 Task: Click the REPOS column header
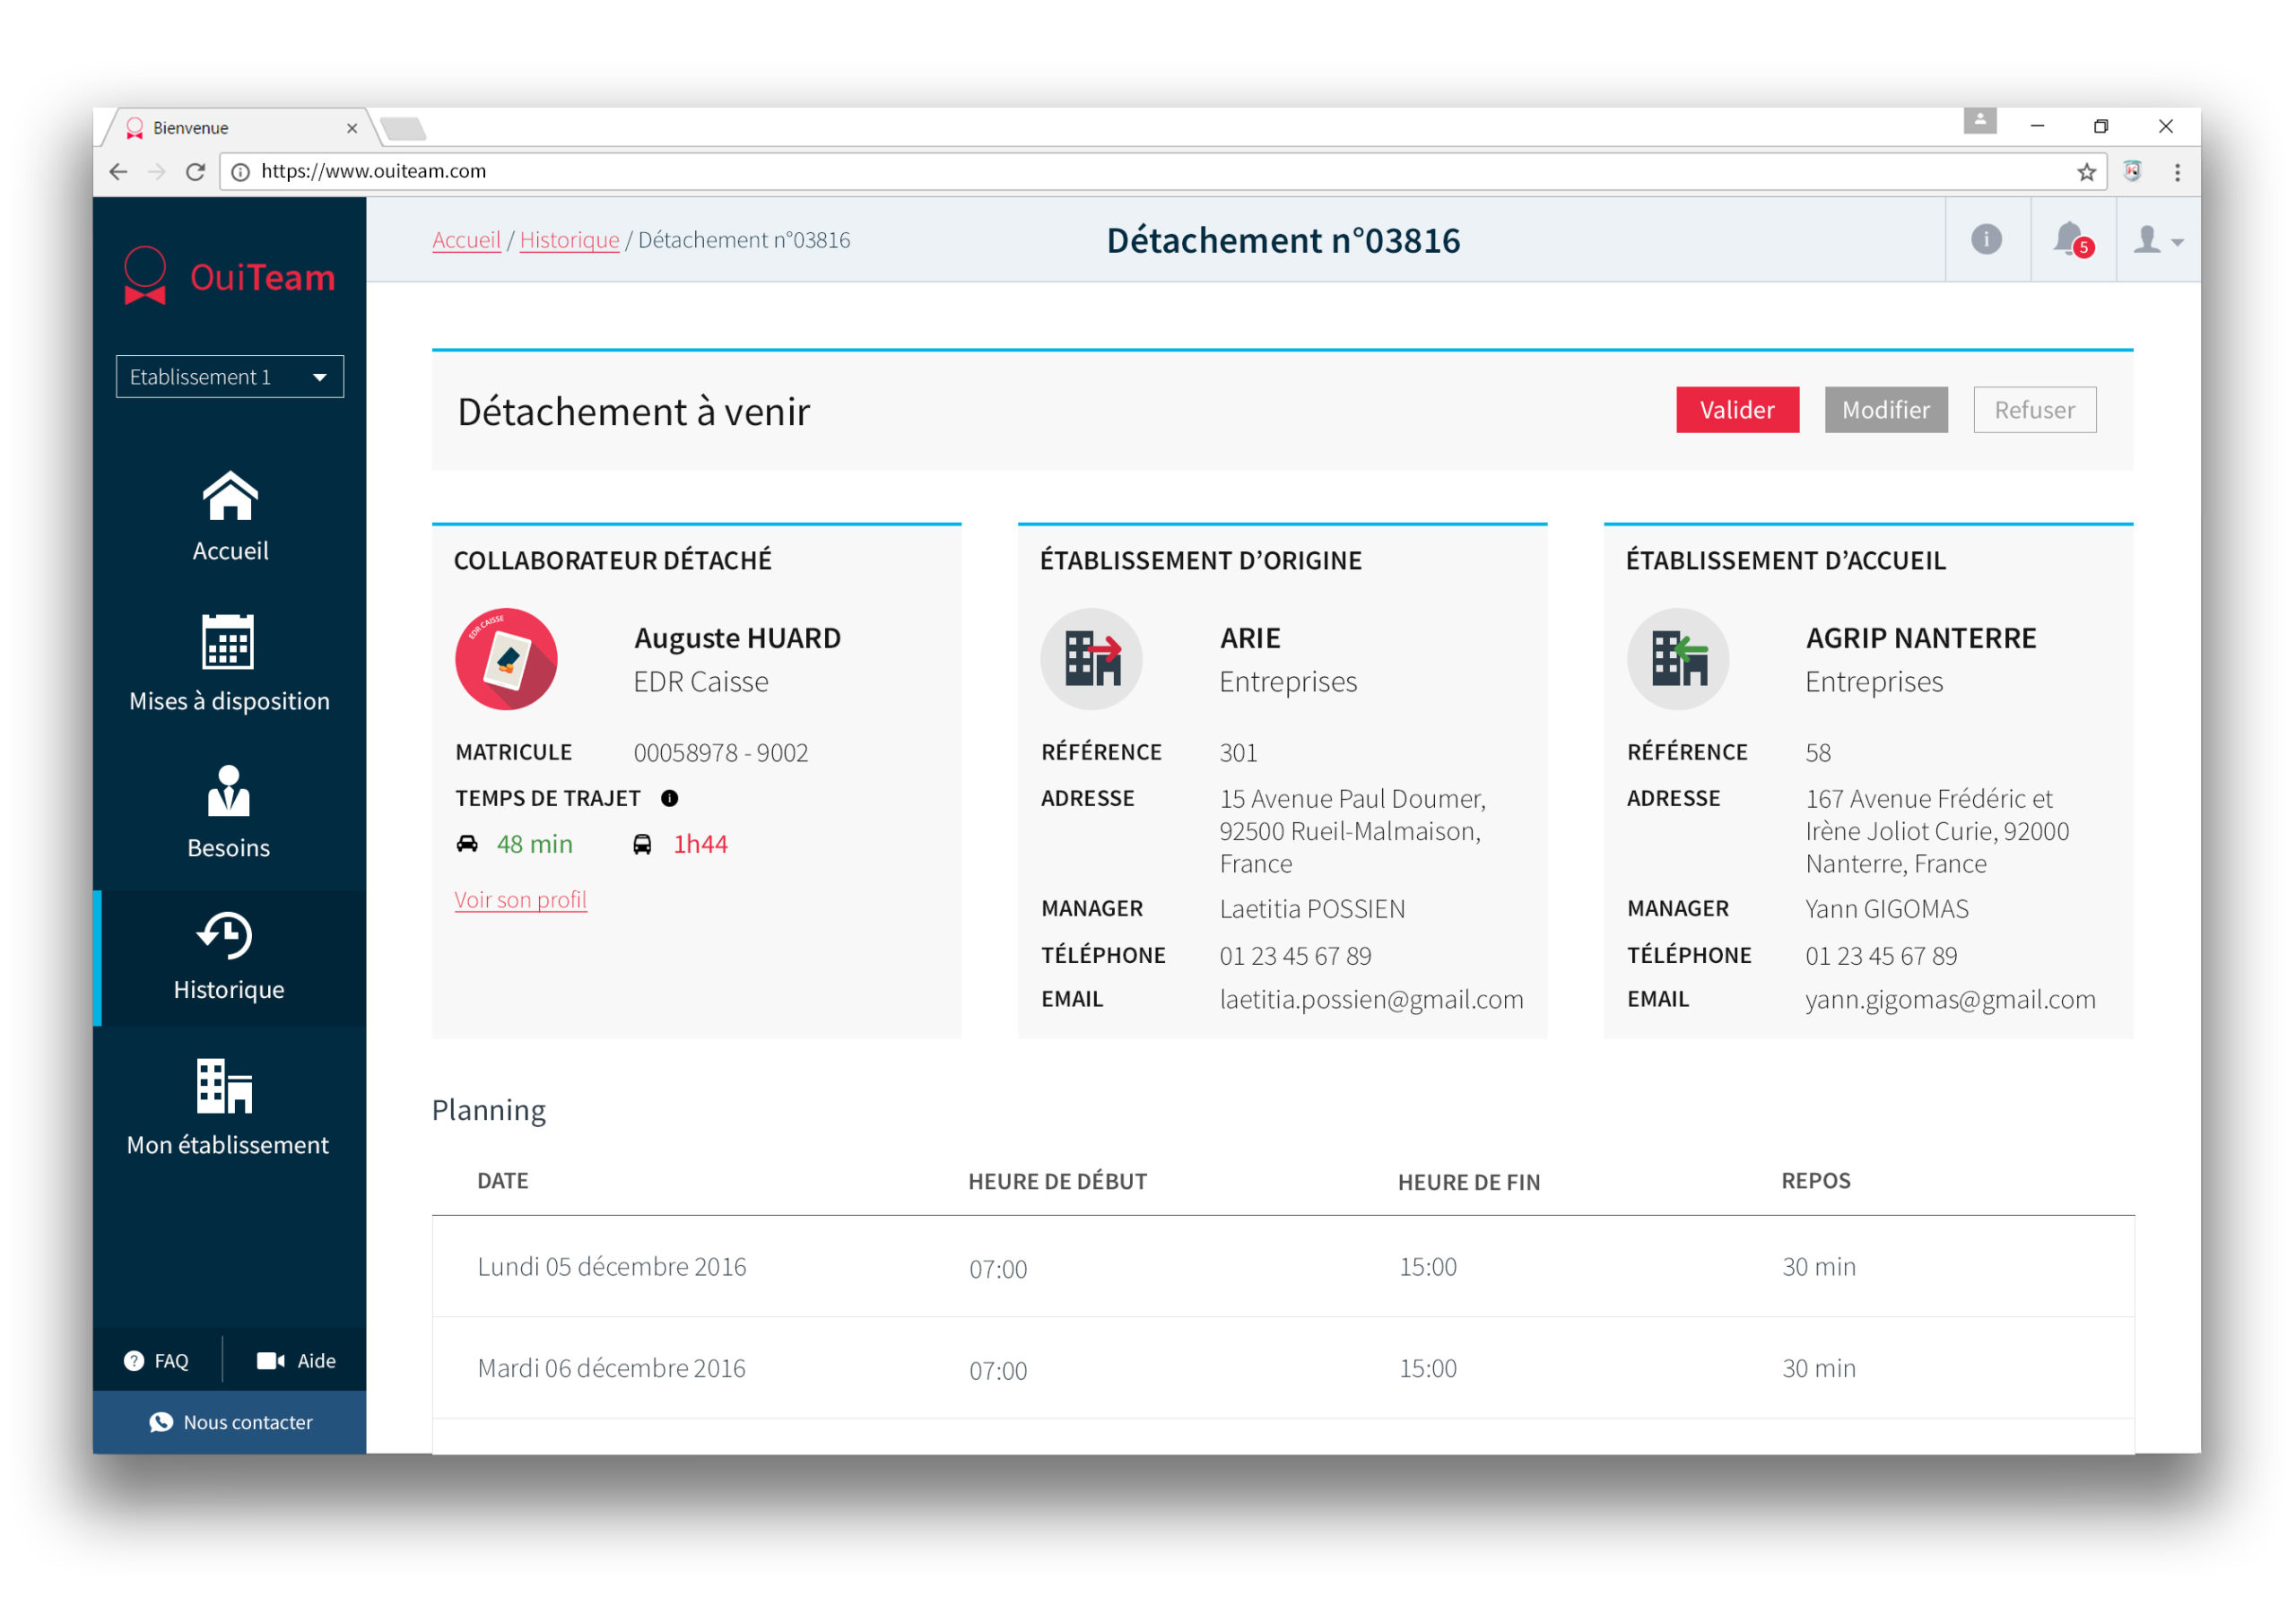1816,1181
